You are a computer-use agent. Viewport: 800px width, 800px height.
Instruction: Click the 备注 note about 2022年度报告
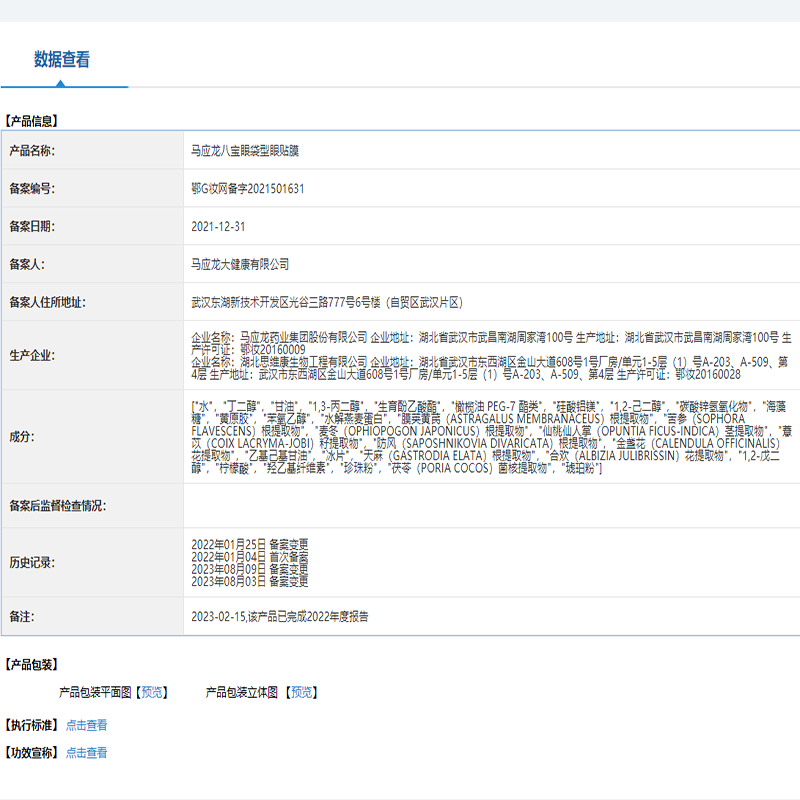click(x=279, y=617)
